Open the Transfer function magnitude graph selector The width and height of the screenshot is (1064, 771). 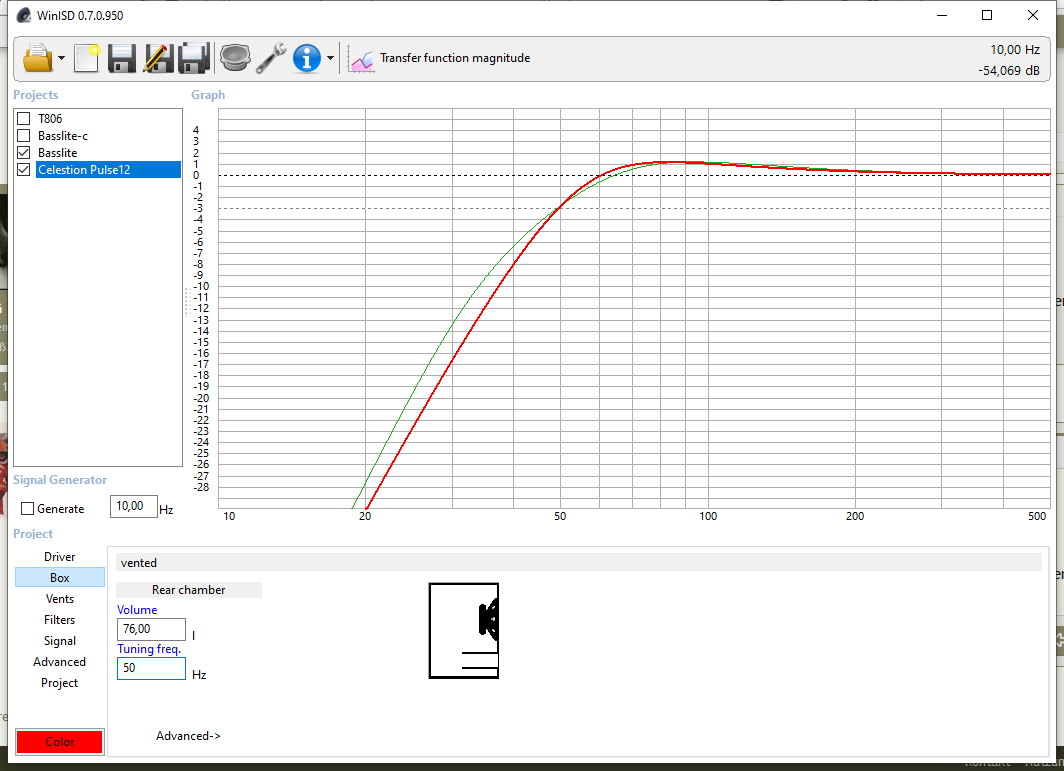[440, 59]
